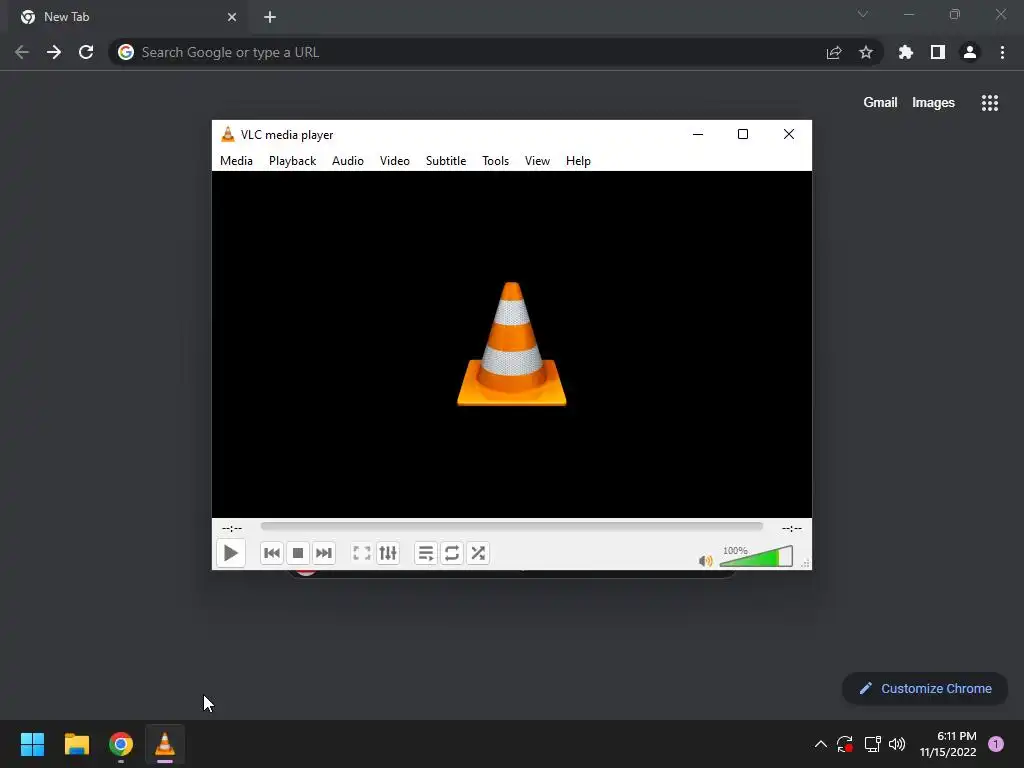The width and height of the screenshot is (1024, 768).
Task: Open network tray icon
Action: [x=872, y=744]
